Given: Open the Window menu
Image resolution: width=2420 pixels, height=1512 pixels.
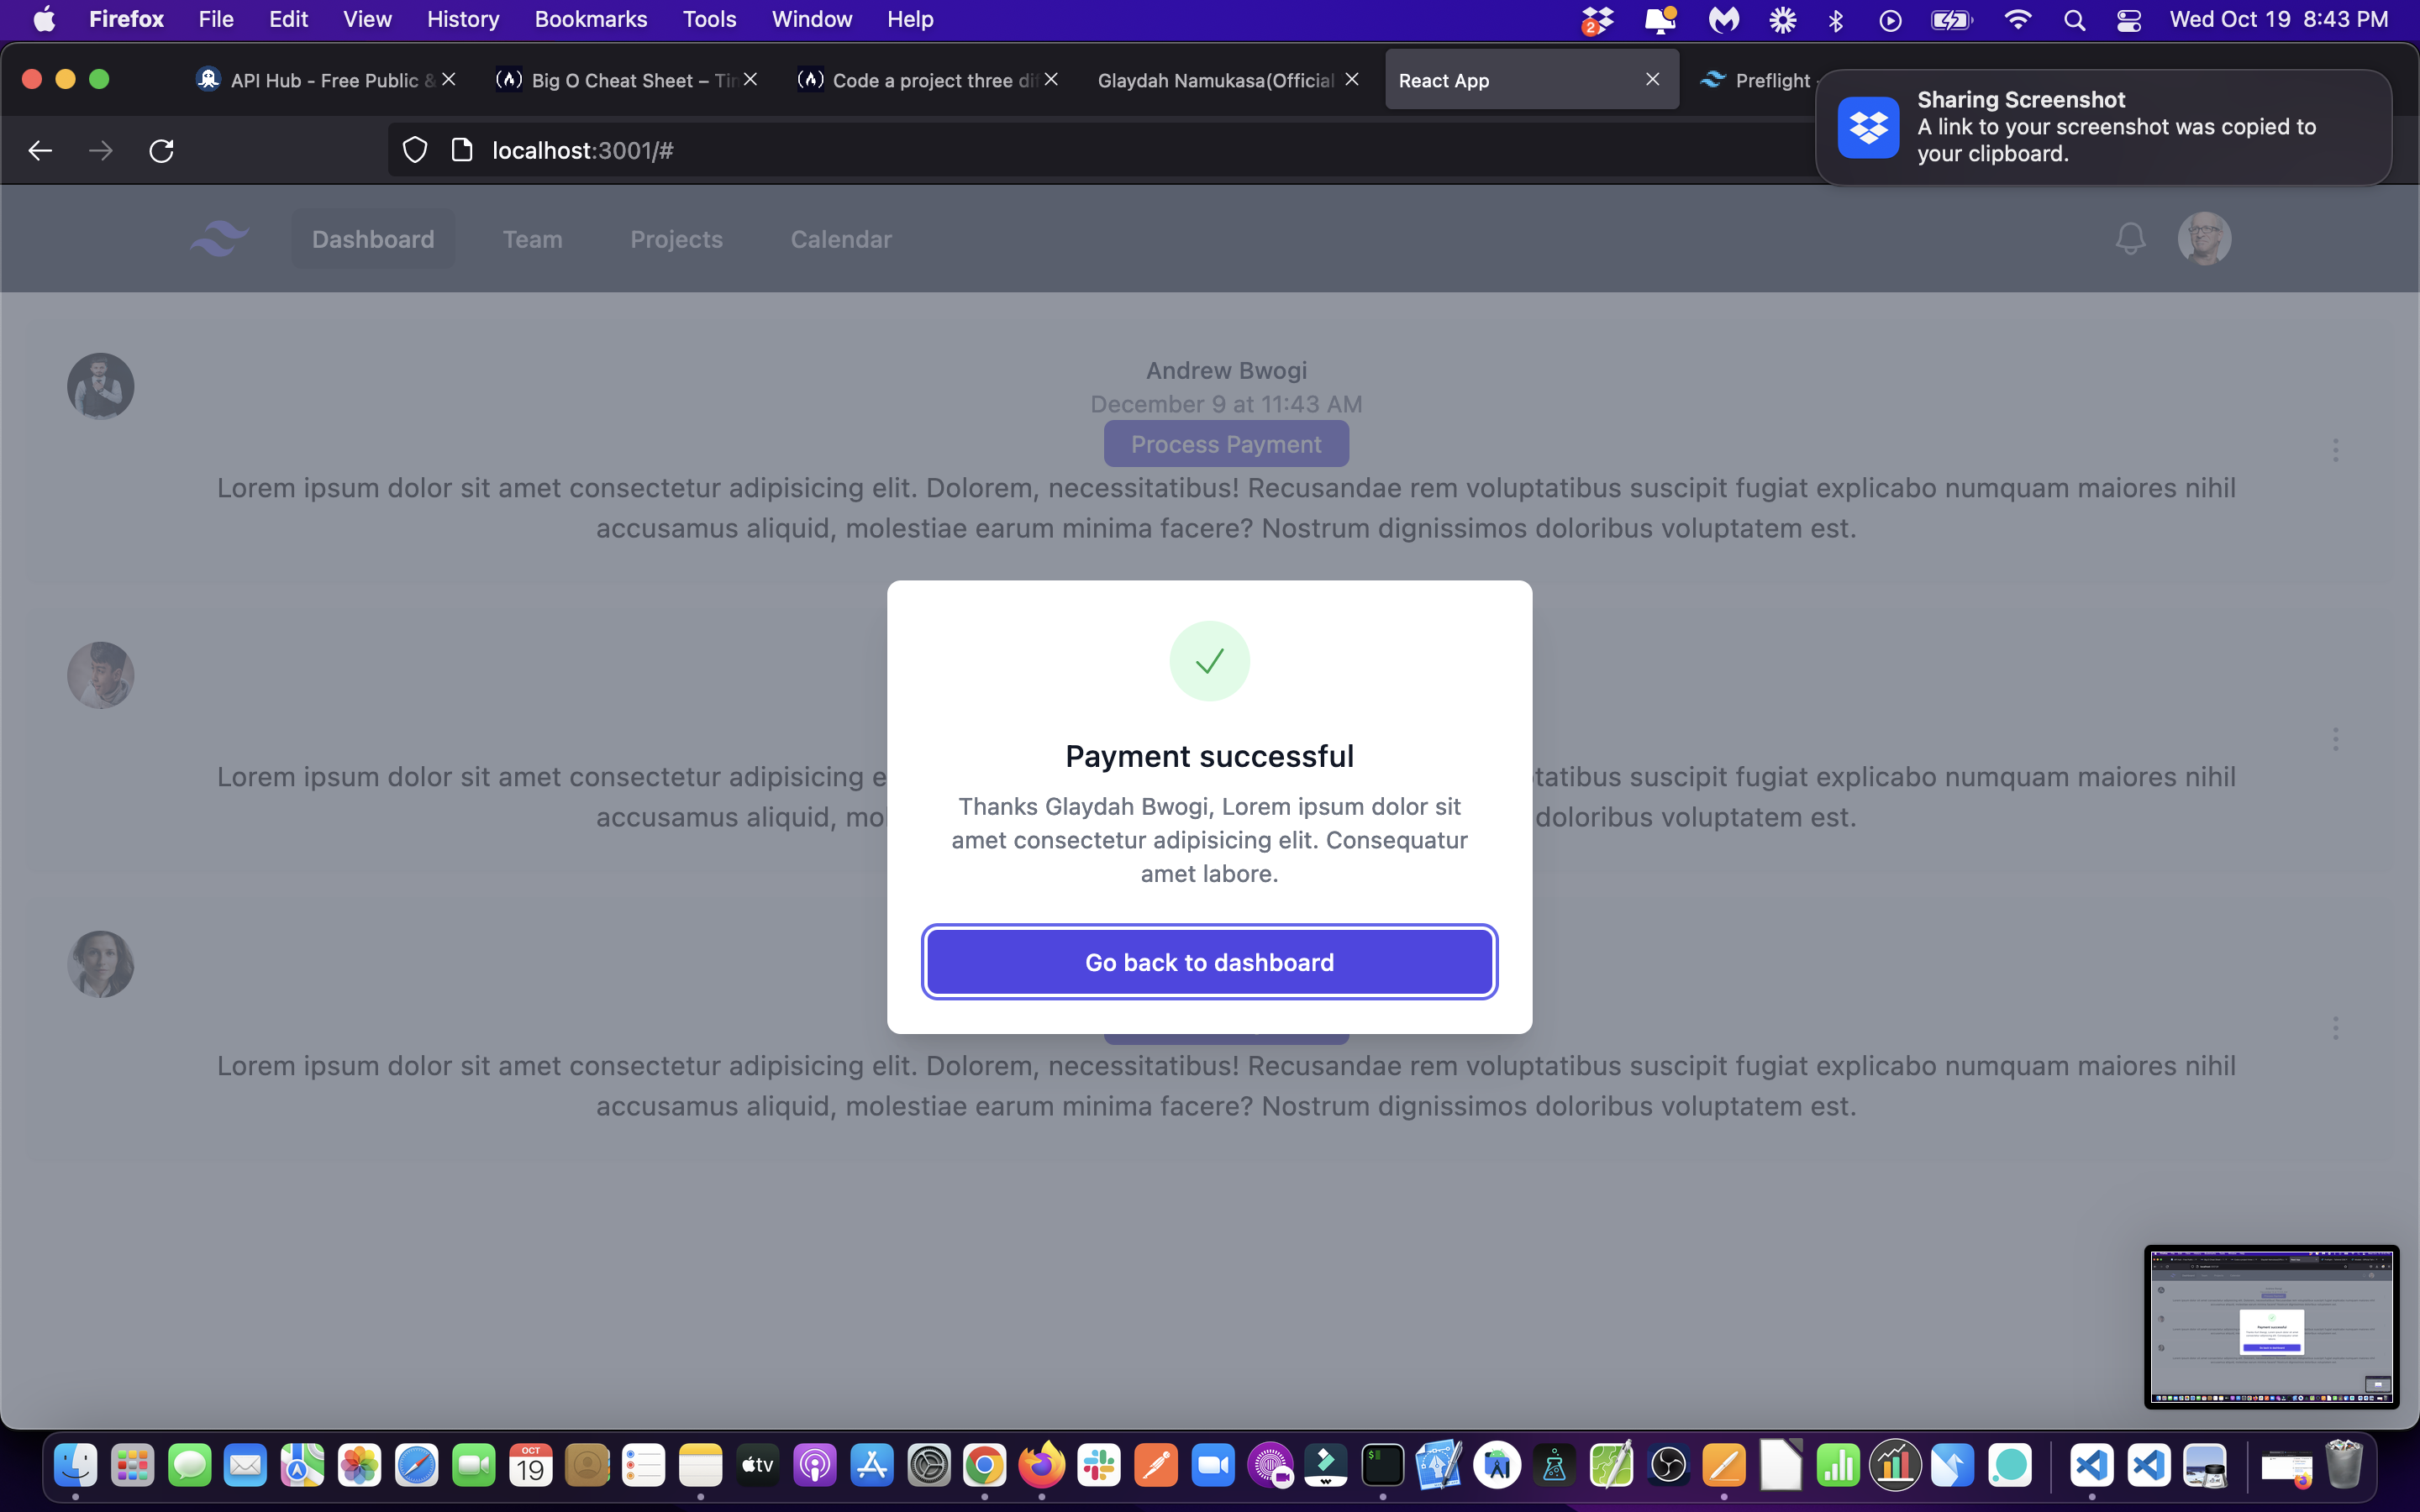Looking at the screenshot, I should tap(812, 19).
